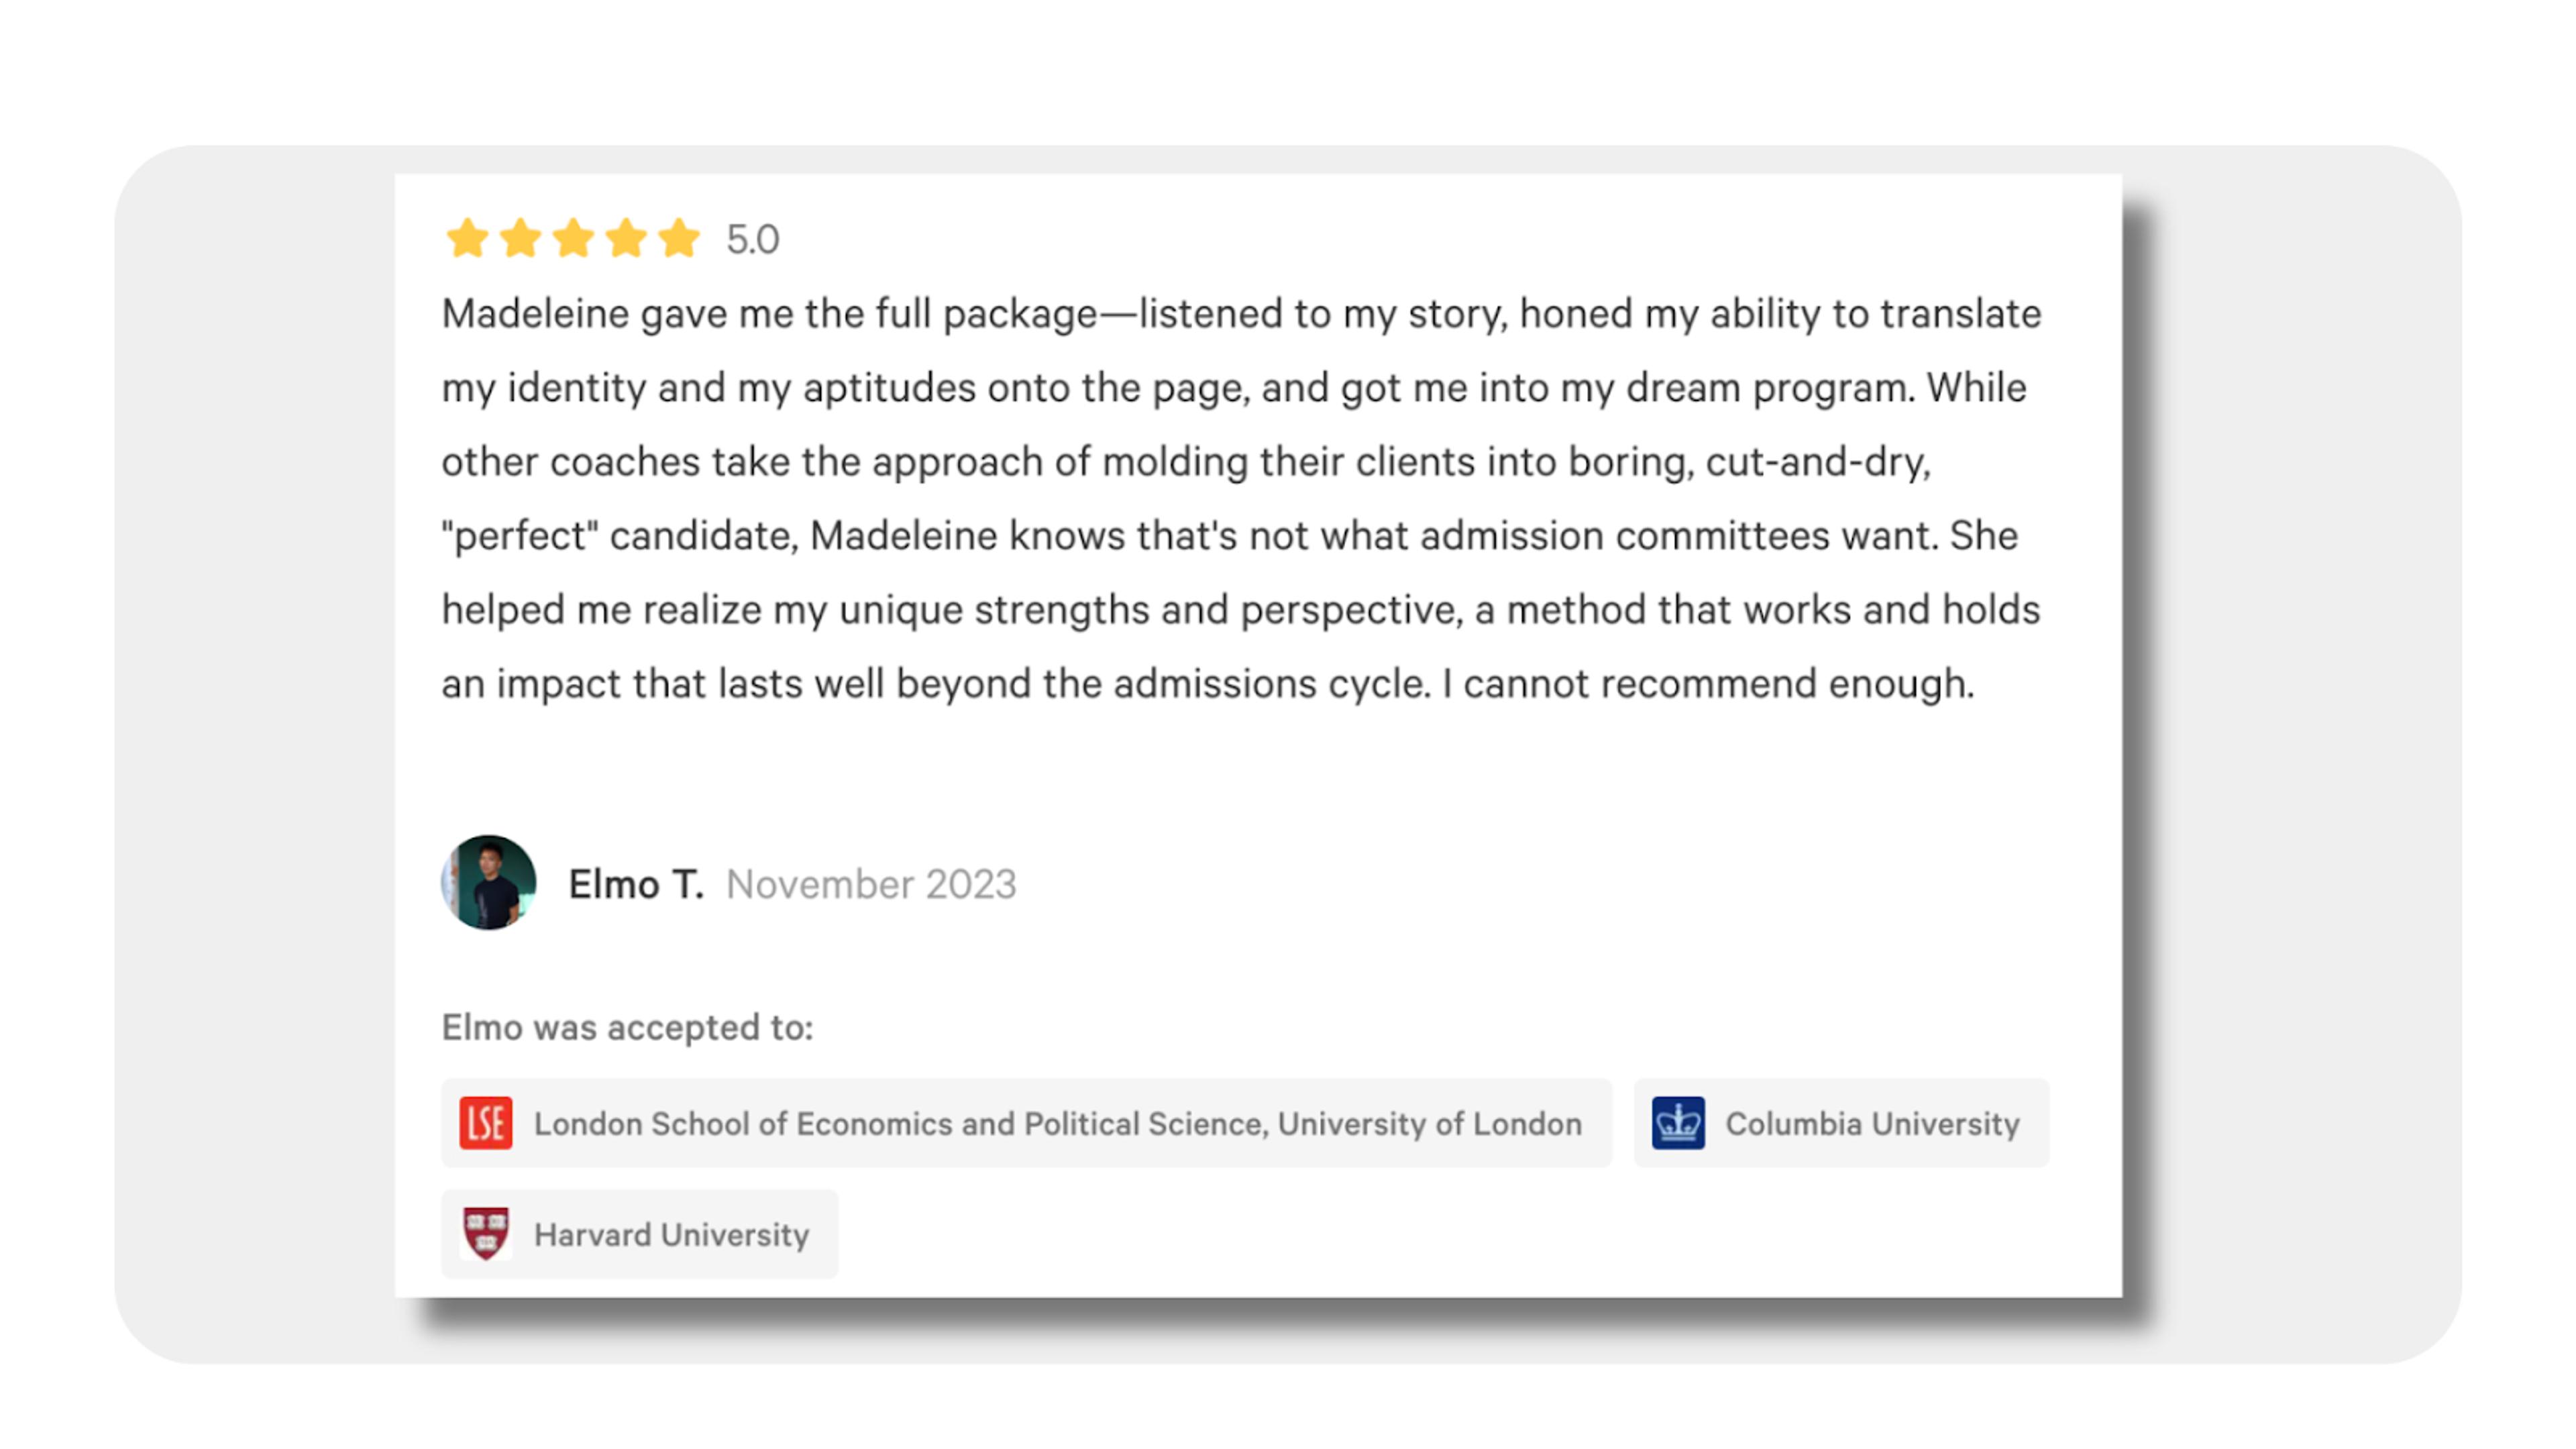Click the first yellow rating star
The image size is (2576, 1449).
click(x=467, y=238)
